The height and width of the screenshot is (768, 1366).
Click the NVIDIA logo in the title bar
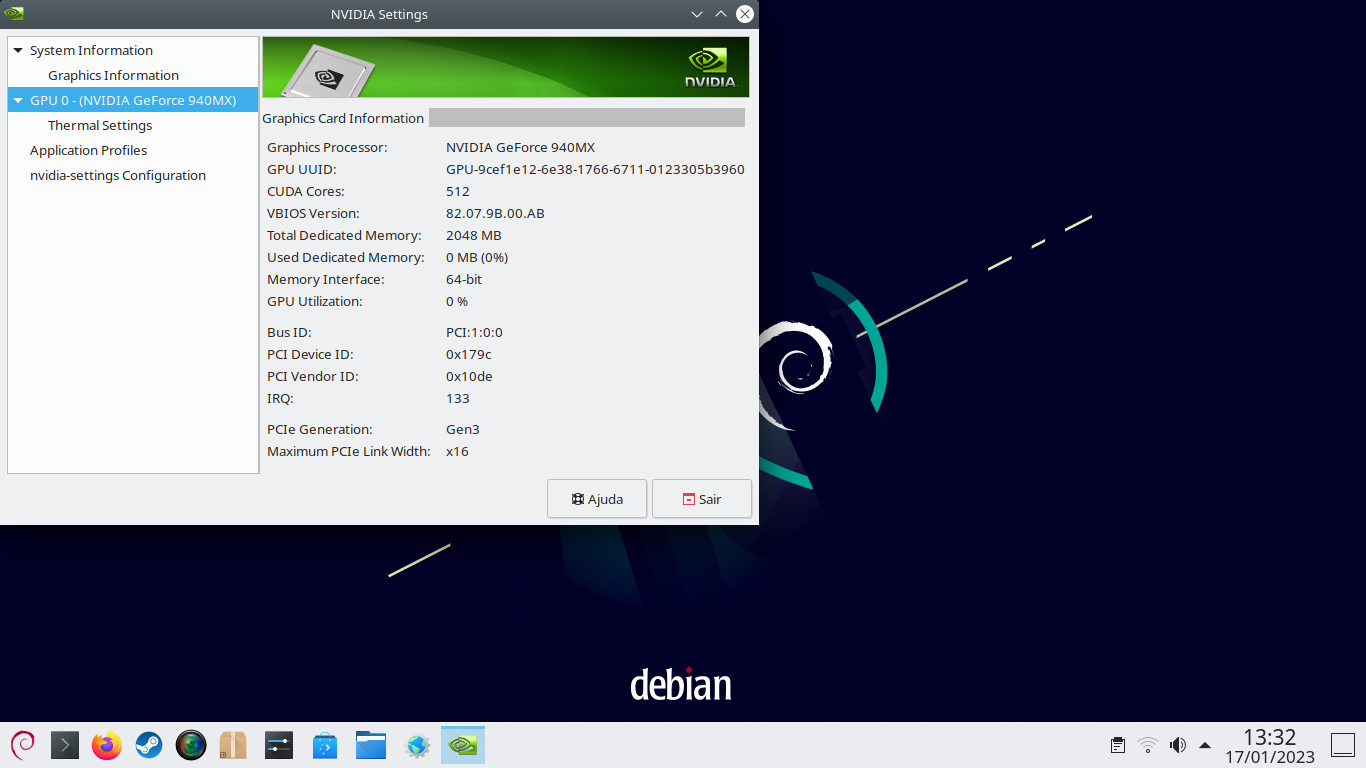(x=14, y=14)
